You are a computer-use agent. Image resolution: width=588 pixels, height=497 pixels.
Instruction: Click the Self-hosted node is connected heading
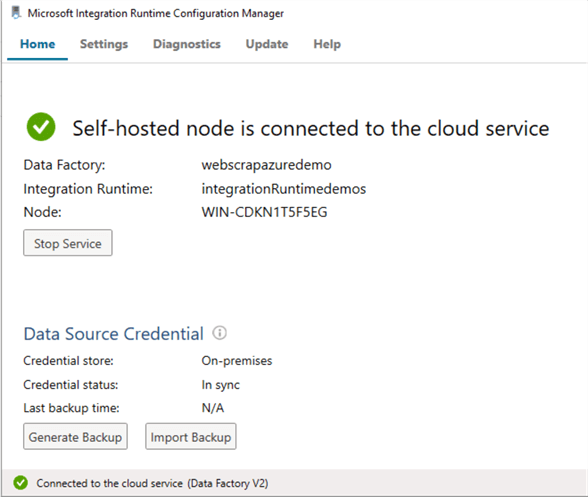[311, 128]
